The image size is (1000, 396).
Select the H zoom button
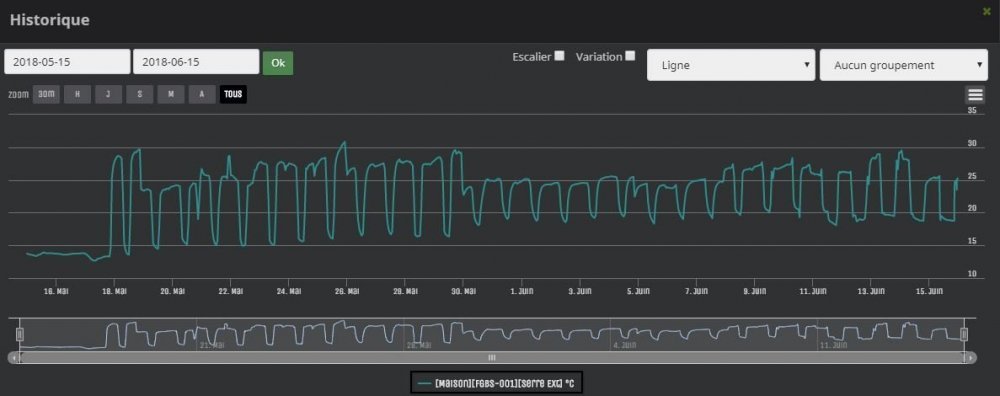pyautogui.click(x=77, y=94)
